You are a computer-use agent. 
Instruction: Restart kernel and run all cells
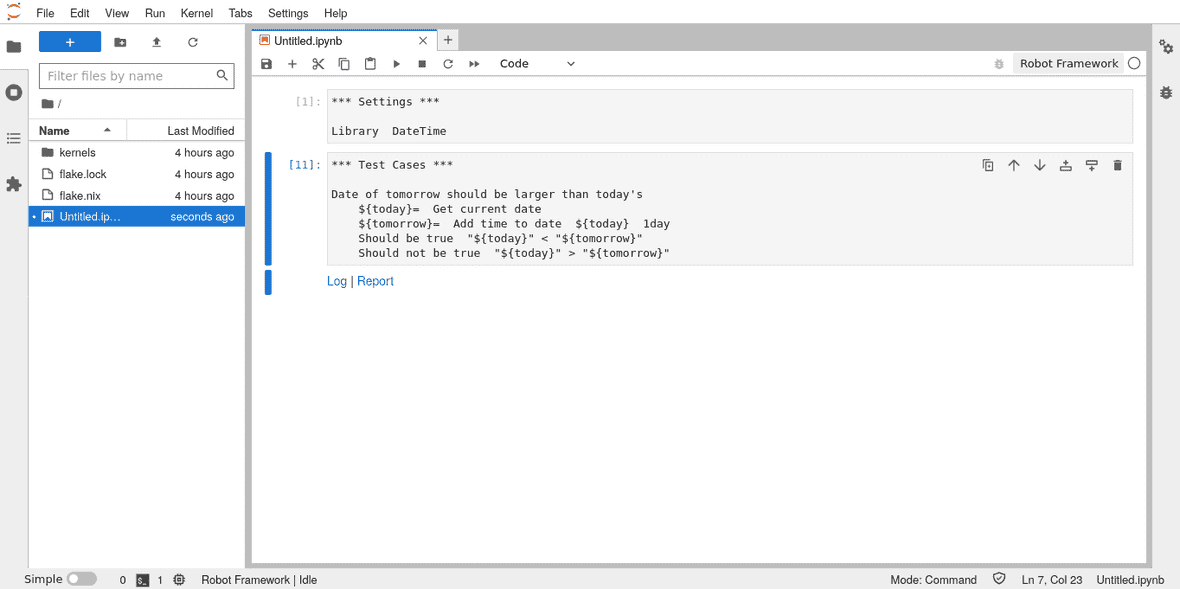tap(474, 64)
